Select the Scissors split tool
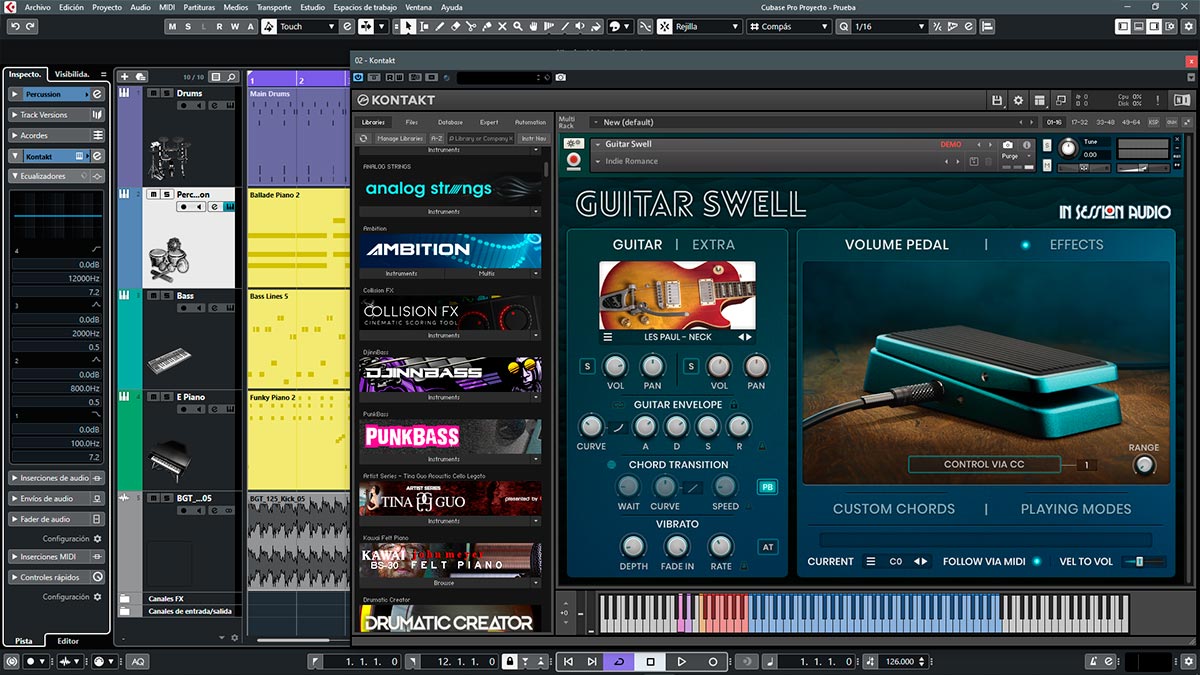 (471, 26)
